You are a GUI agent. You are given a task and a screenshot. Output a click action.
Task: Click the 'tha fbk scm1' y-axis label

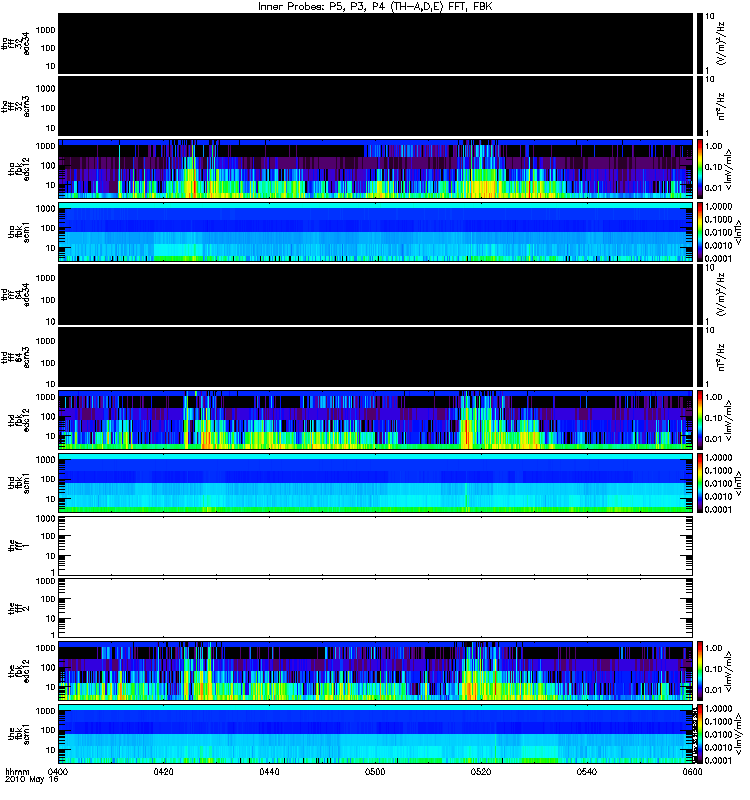coord(19,233)
